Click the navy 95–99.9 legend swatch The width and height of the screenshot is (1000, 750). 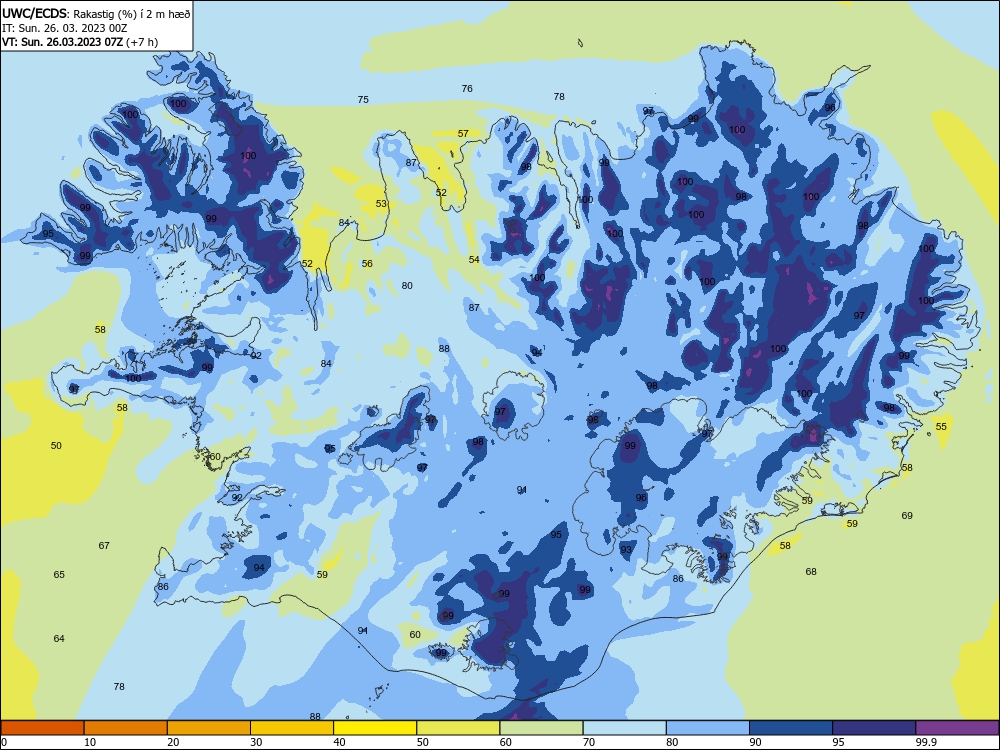point(874,728)
